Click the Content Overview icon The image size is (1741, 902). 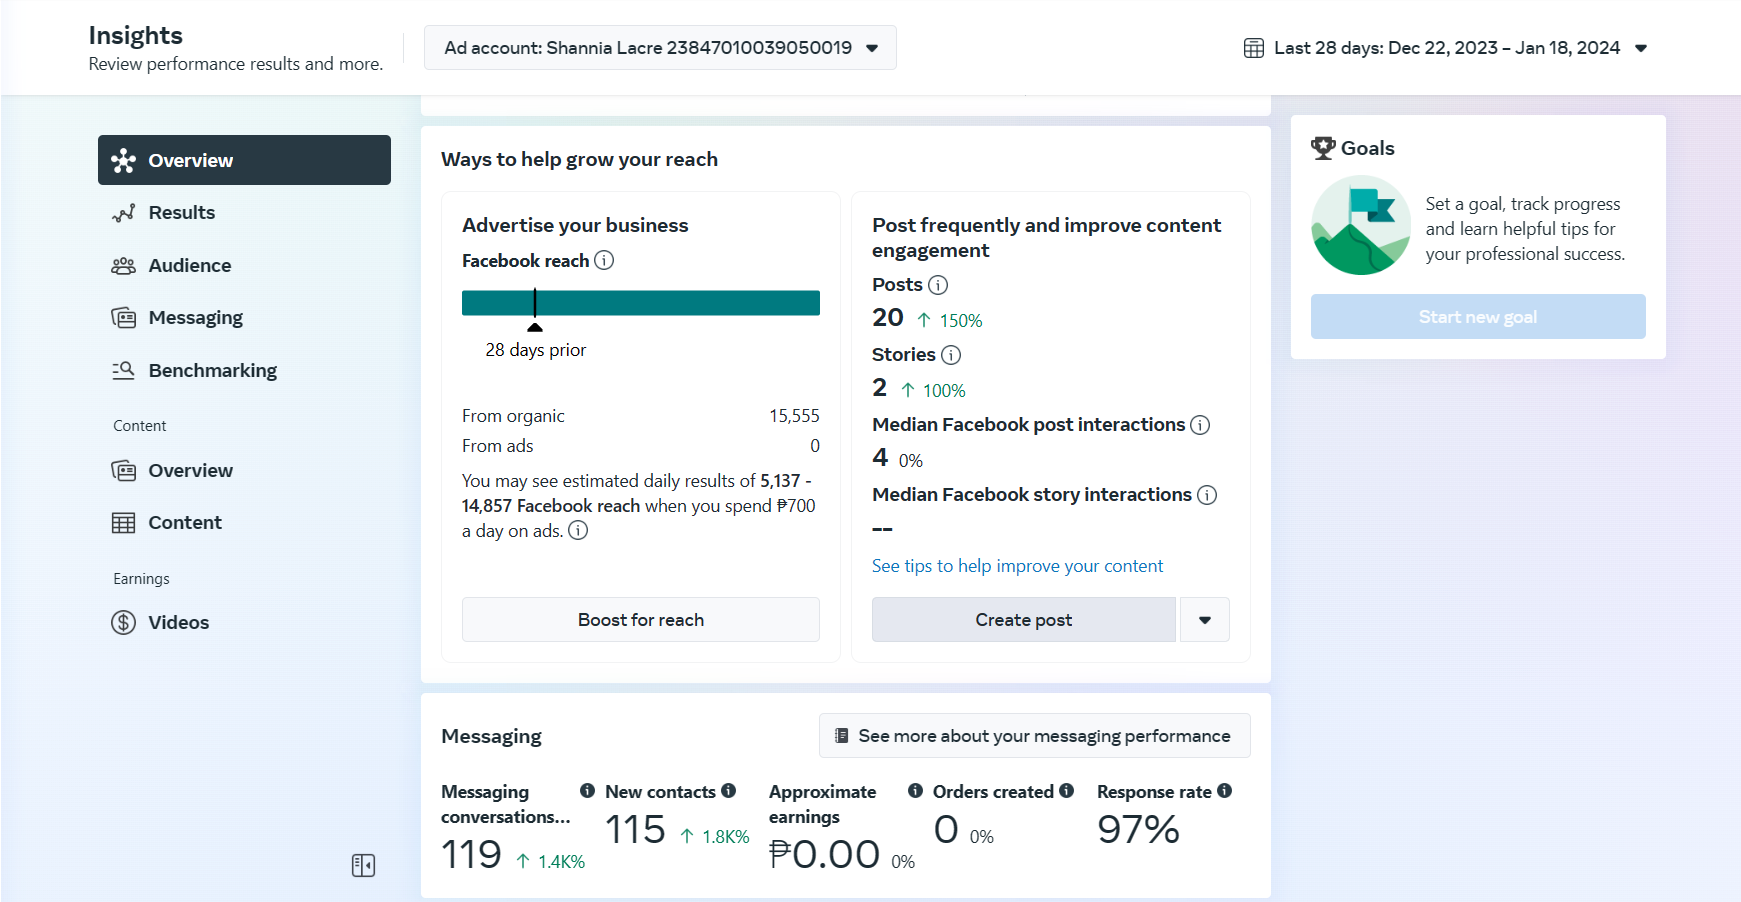click(123, 471)
